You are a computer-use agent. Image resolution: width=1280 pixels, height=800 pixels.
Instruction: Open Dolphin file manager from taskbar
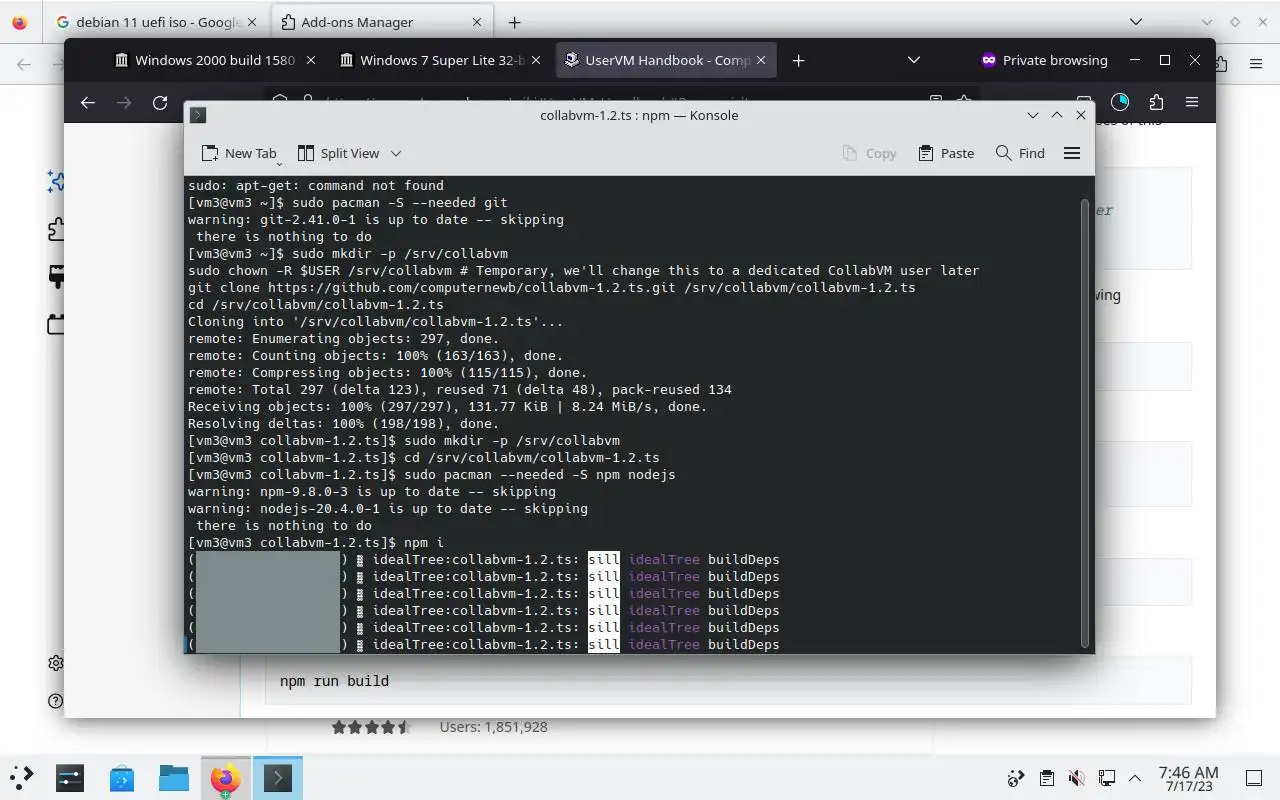point(174,777)
